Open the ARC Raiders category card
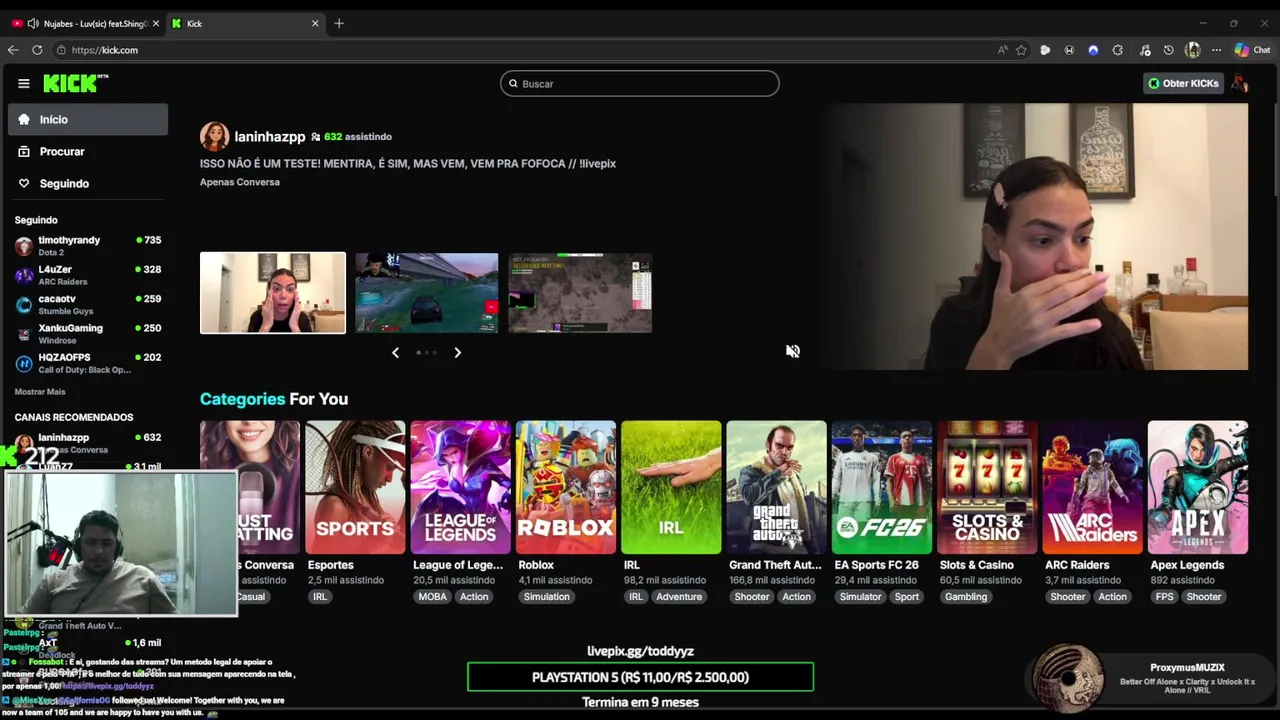Screen dimensions: 1280x720 point(1092,487)
